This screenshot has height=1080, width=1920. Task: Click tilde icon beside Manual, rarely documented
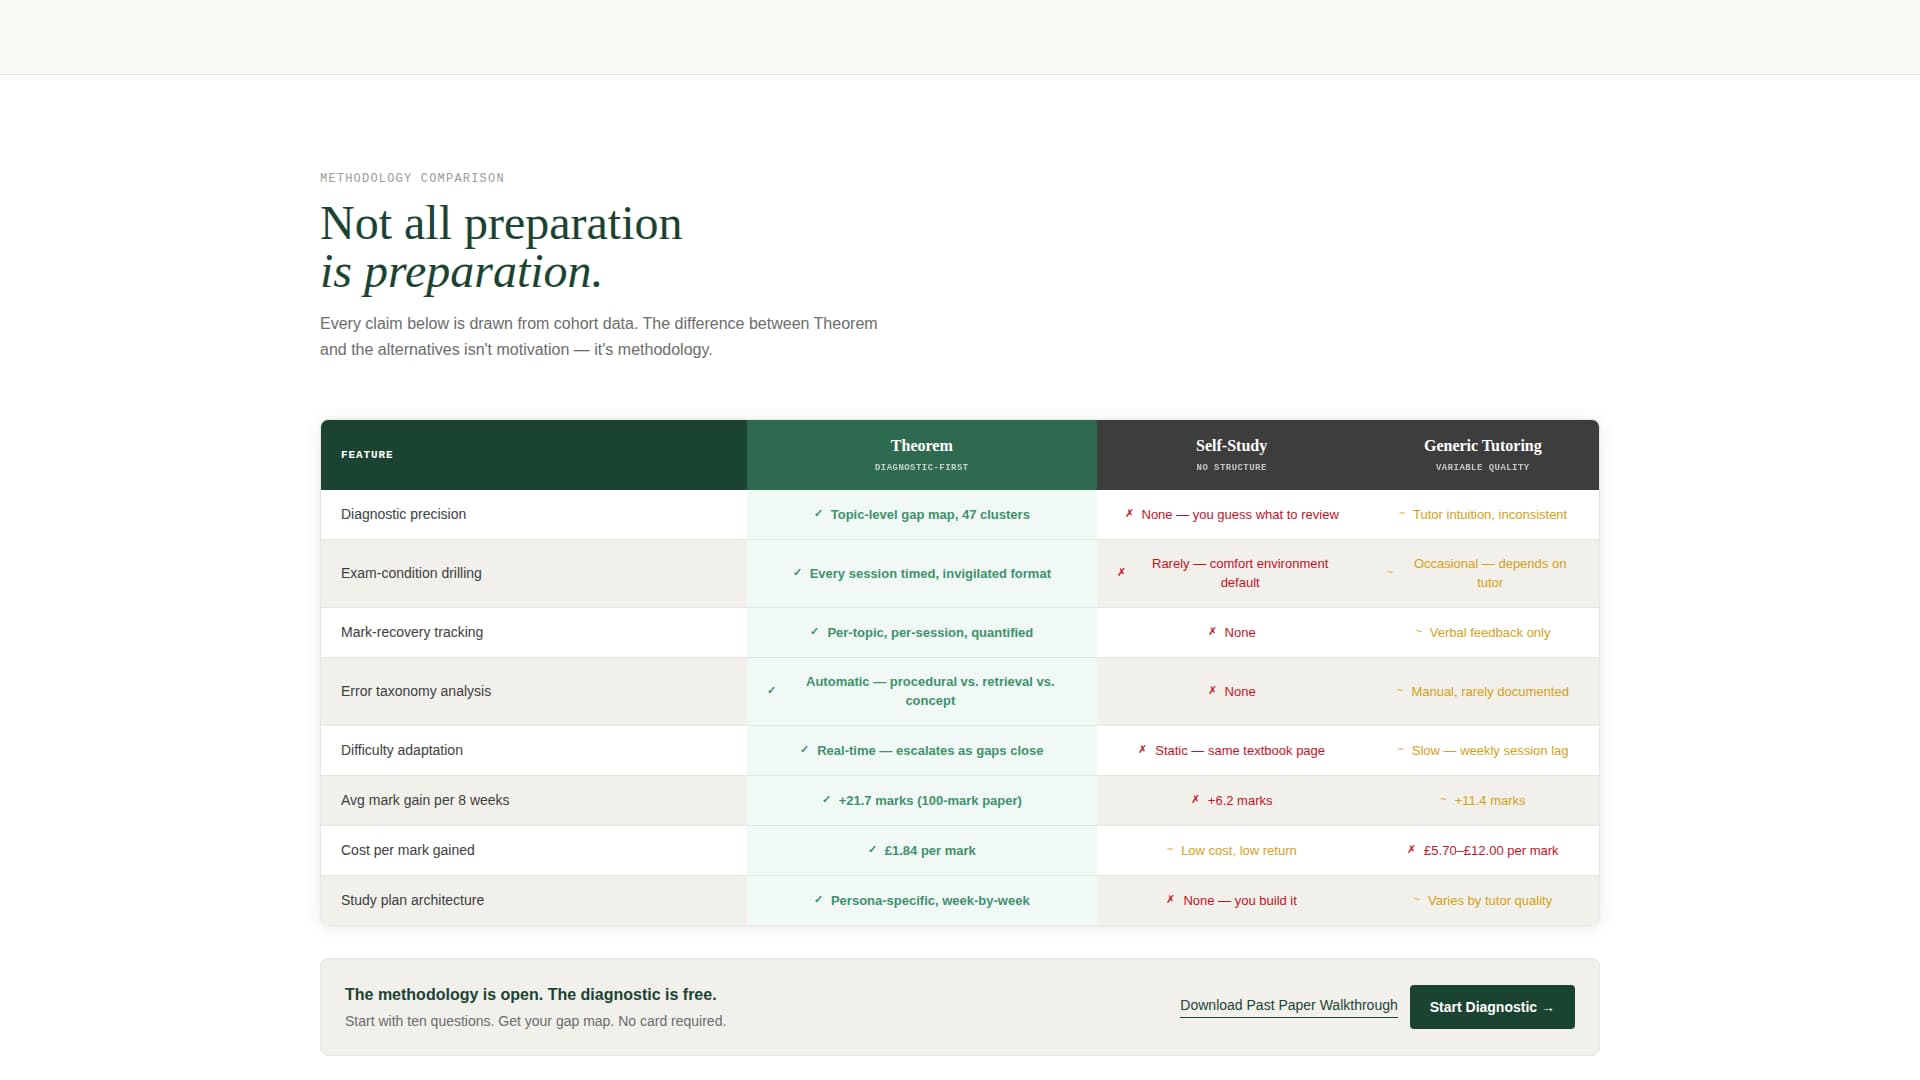[1400, 691]
